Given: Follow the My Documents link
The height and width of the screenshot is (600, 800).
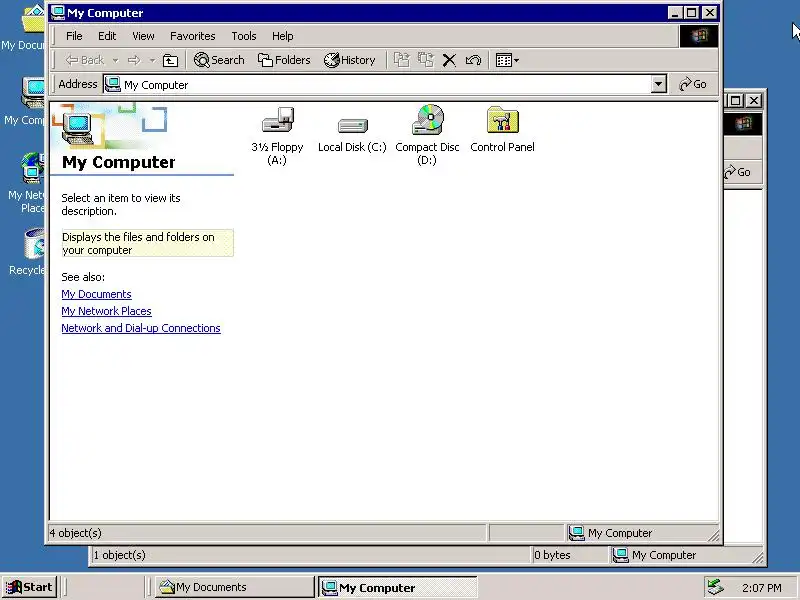Looking at the screenshot, I should pyautogui.click(x=96, y=294).
